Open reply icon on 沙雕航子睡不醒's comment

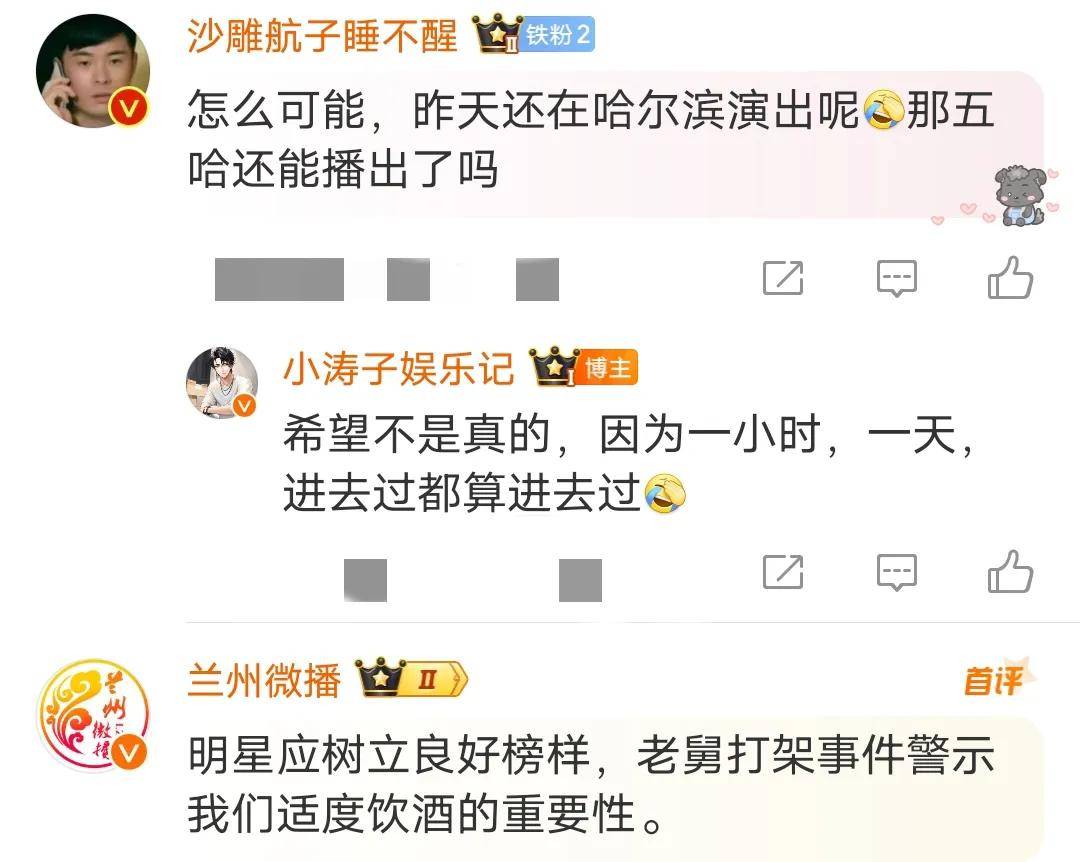(x=897, y=278)
